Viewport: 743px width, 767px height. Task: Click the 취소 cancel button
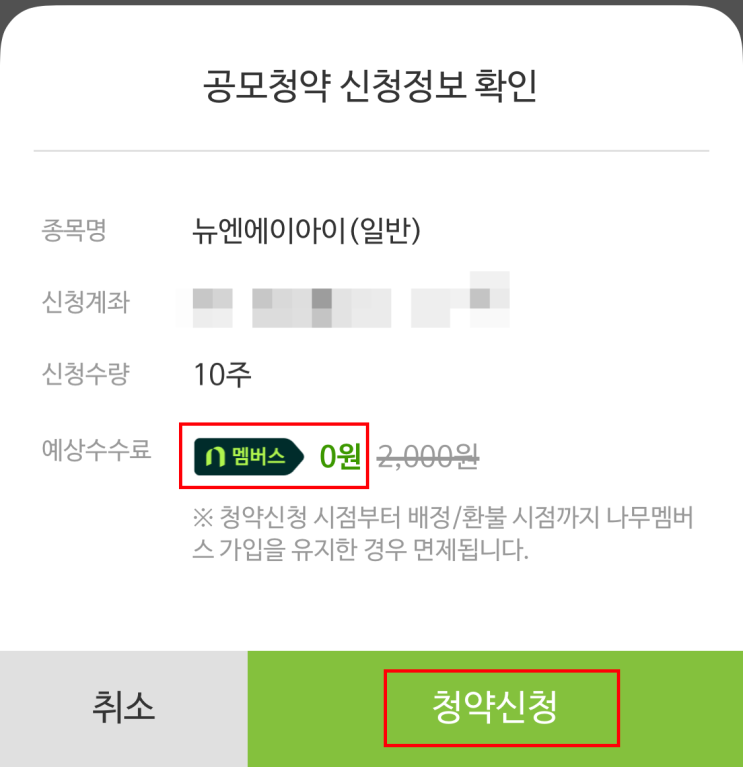coord(124,708)
